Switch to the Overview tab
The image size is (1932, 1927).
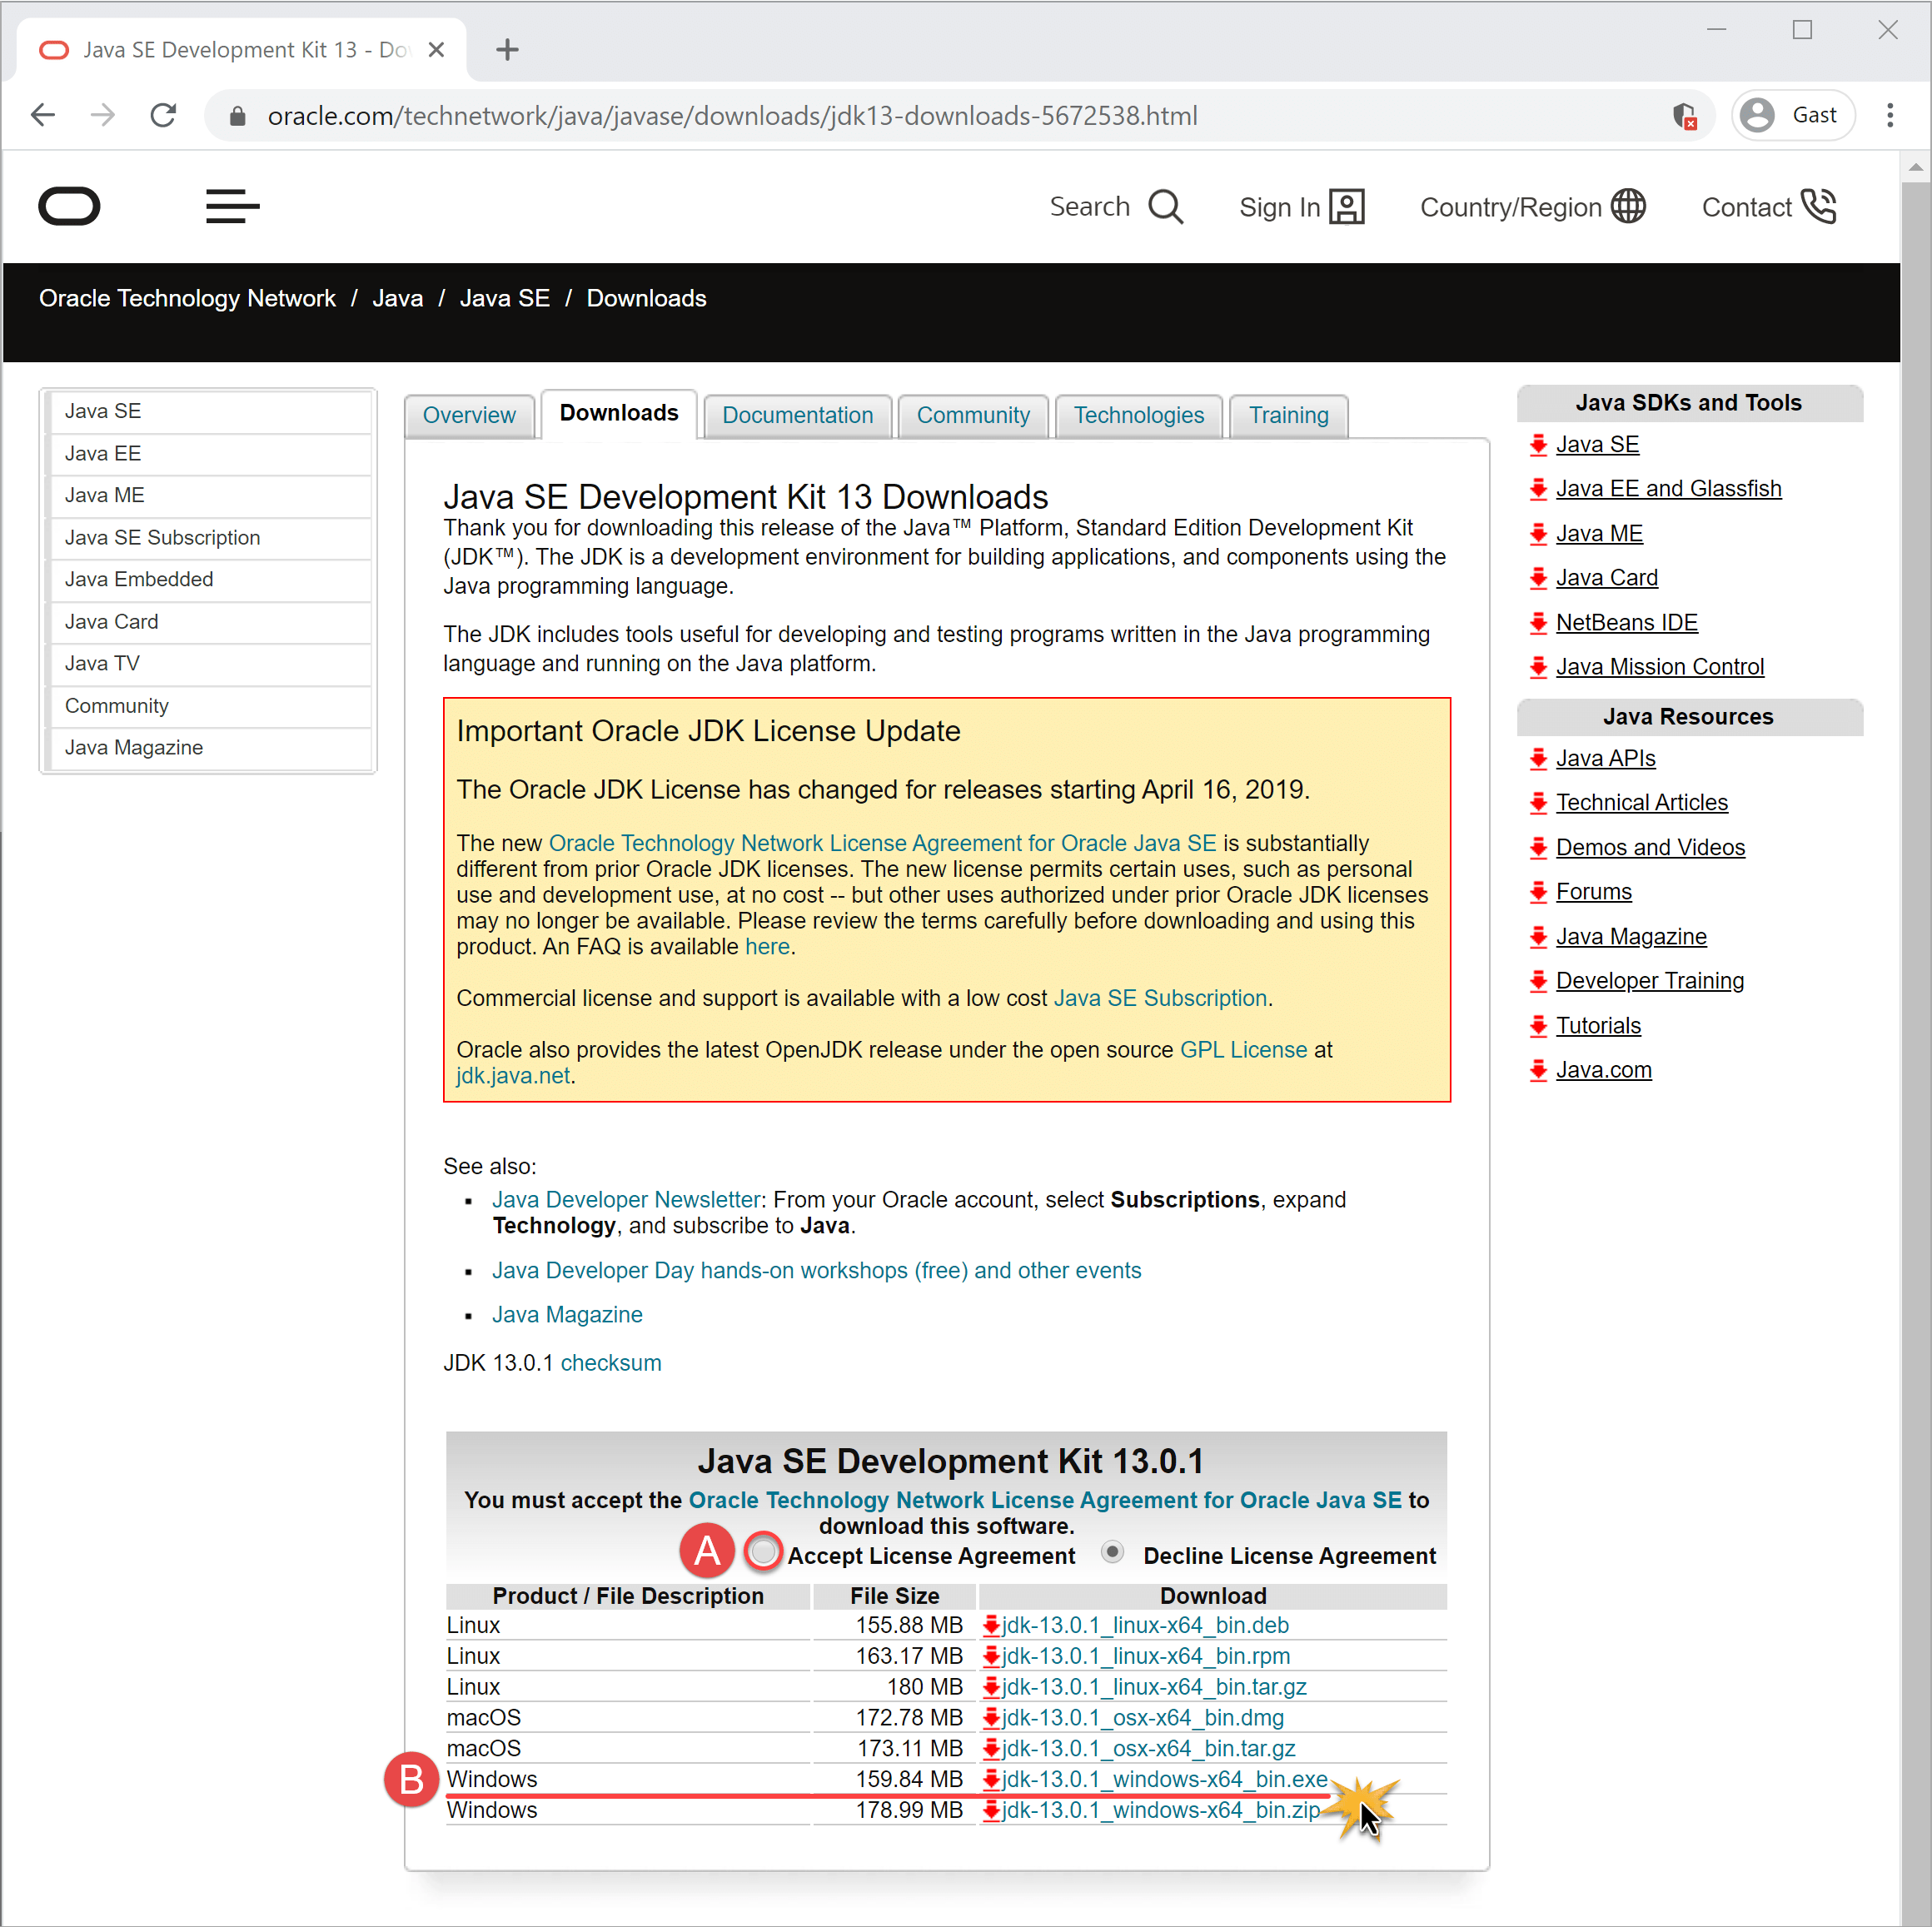click(x=469, y=415)
